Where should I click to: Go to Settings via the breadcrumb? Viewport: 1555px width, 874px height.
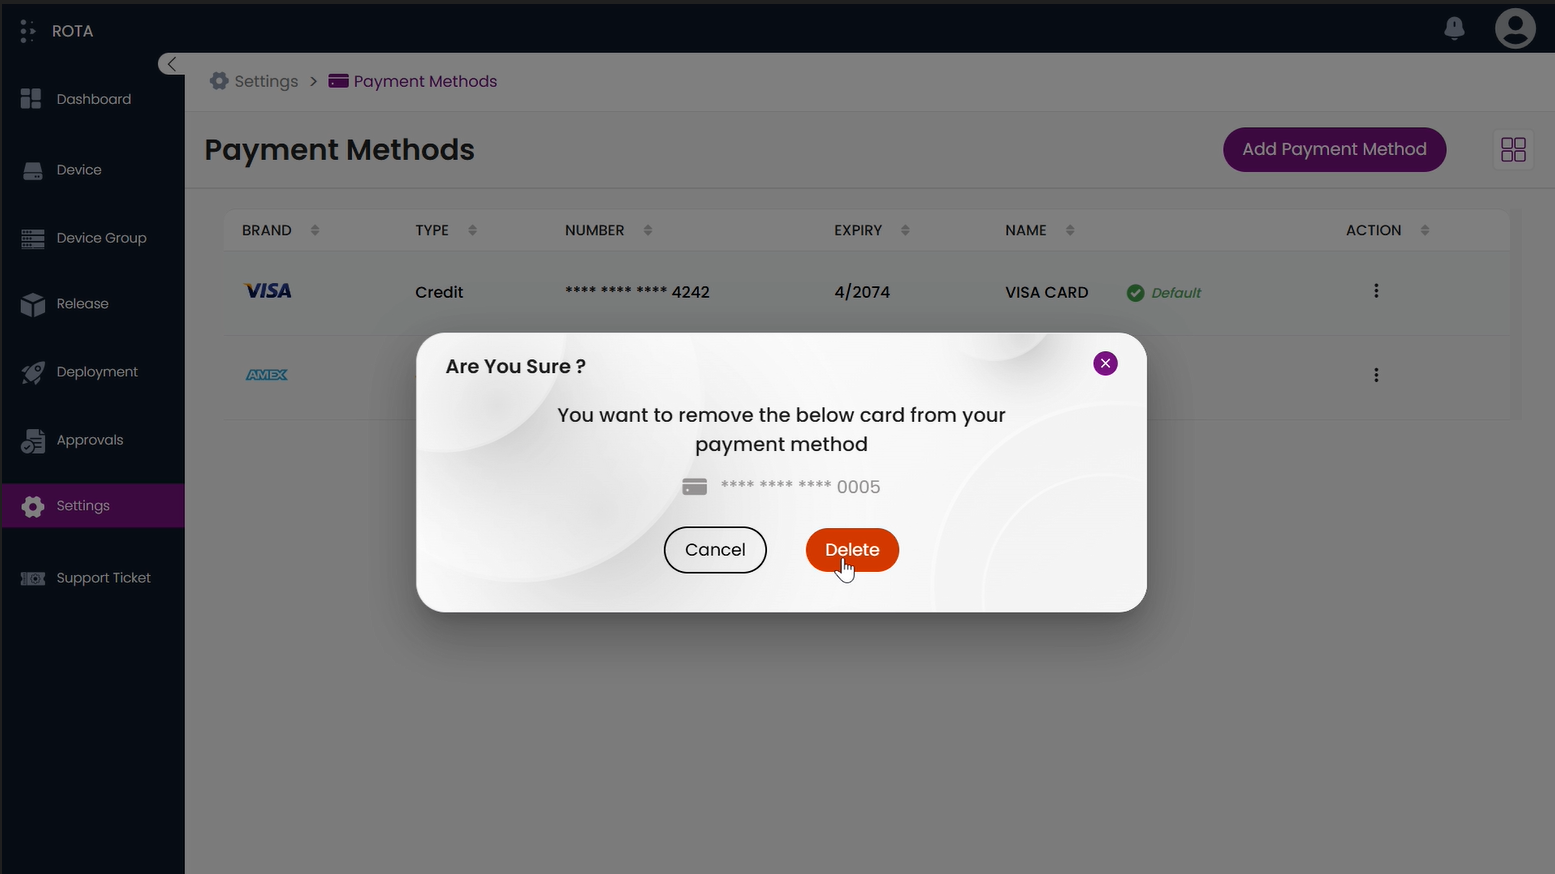tap(265, 81)
